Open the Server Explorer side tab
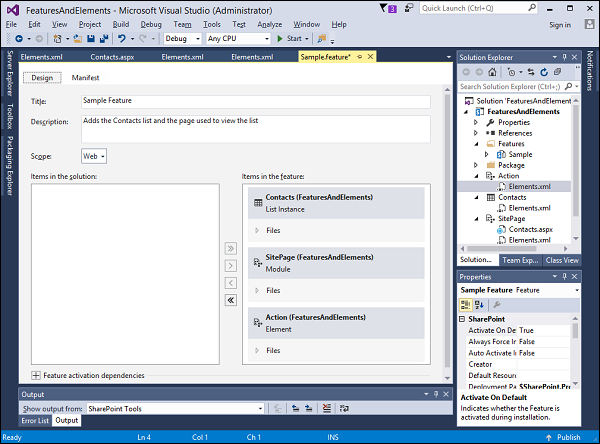 (x=10, y=73)
